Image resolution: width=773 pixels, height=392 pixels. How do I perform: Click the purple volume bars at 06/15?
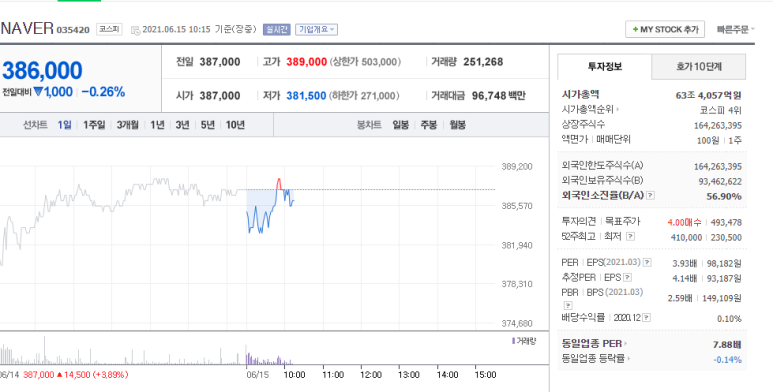tap(269, 359)
